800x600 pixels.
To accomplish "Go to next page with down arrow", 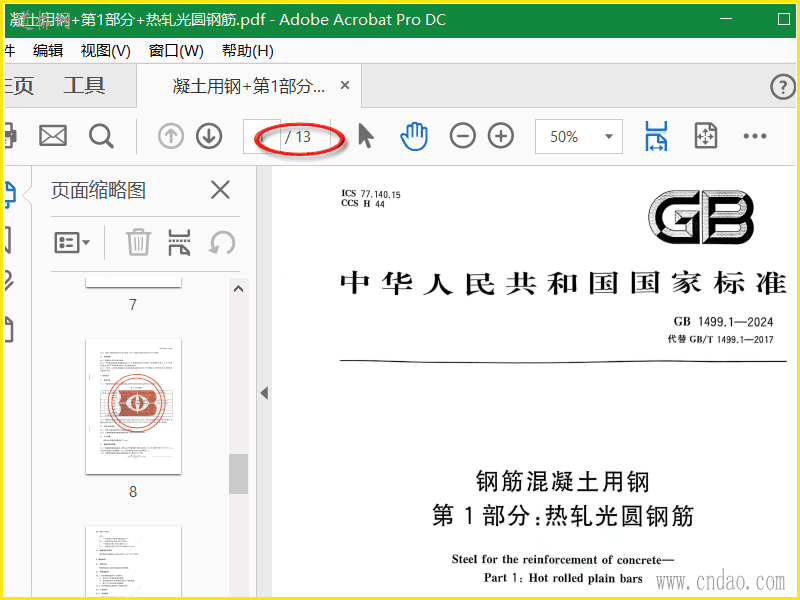I will click(x=209, y=136).
